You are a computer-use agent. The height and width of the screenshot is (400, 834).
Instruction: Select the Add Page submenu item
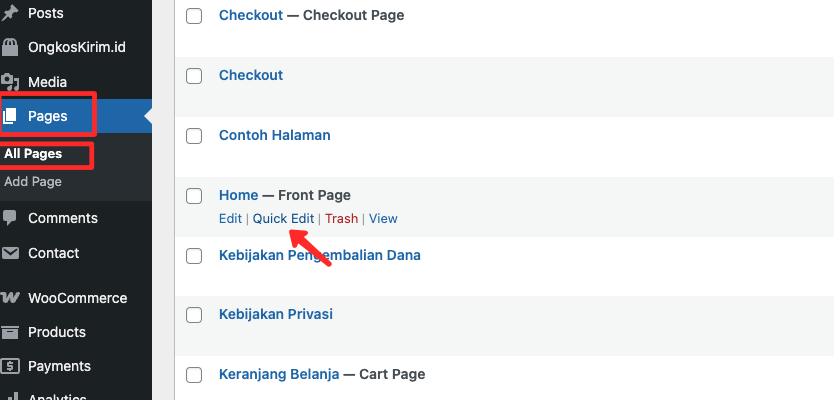(33, 181)
